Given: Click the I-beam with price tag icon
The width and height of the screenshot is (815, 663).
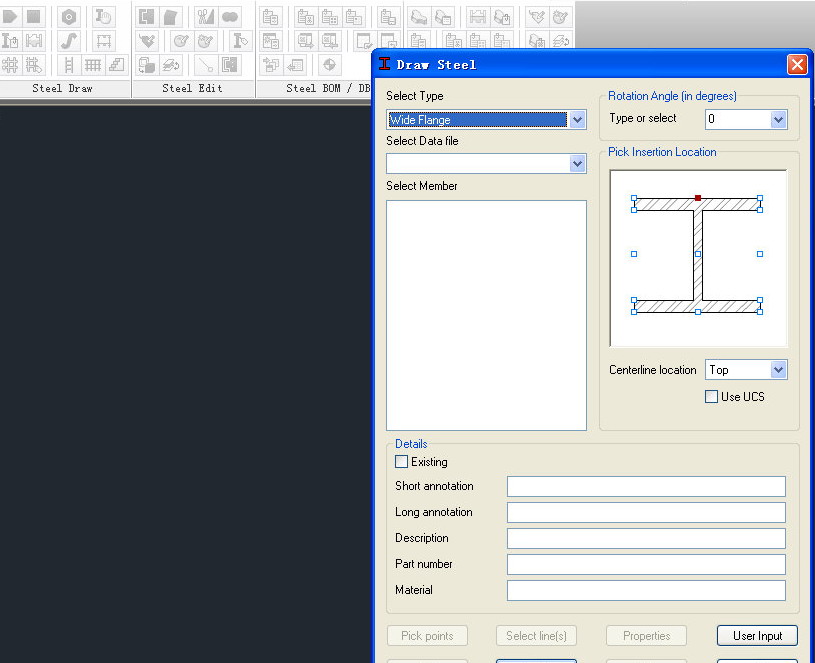Looking at the screenshot, I should (x=240, y=41).
